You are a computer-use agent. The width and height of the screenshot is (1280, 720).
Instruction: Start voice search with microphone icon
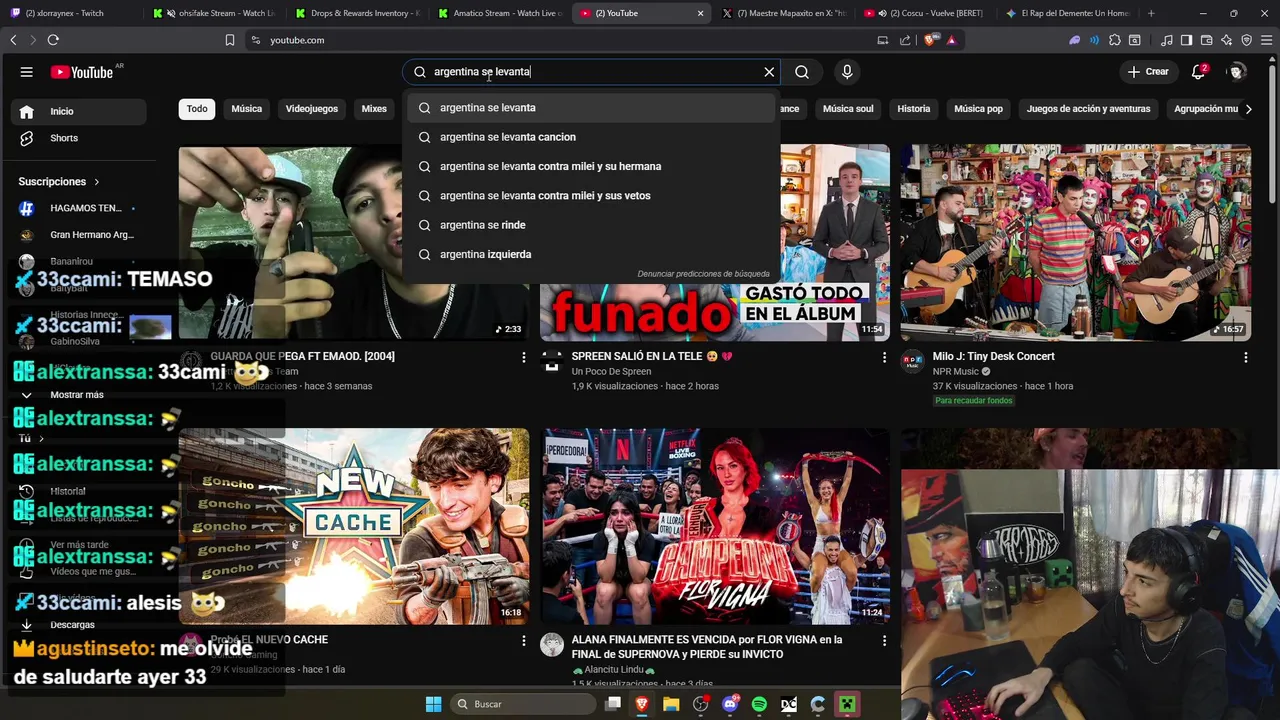(x=847, y=72)
